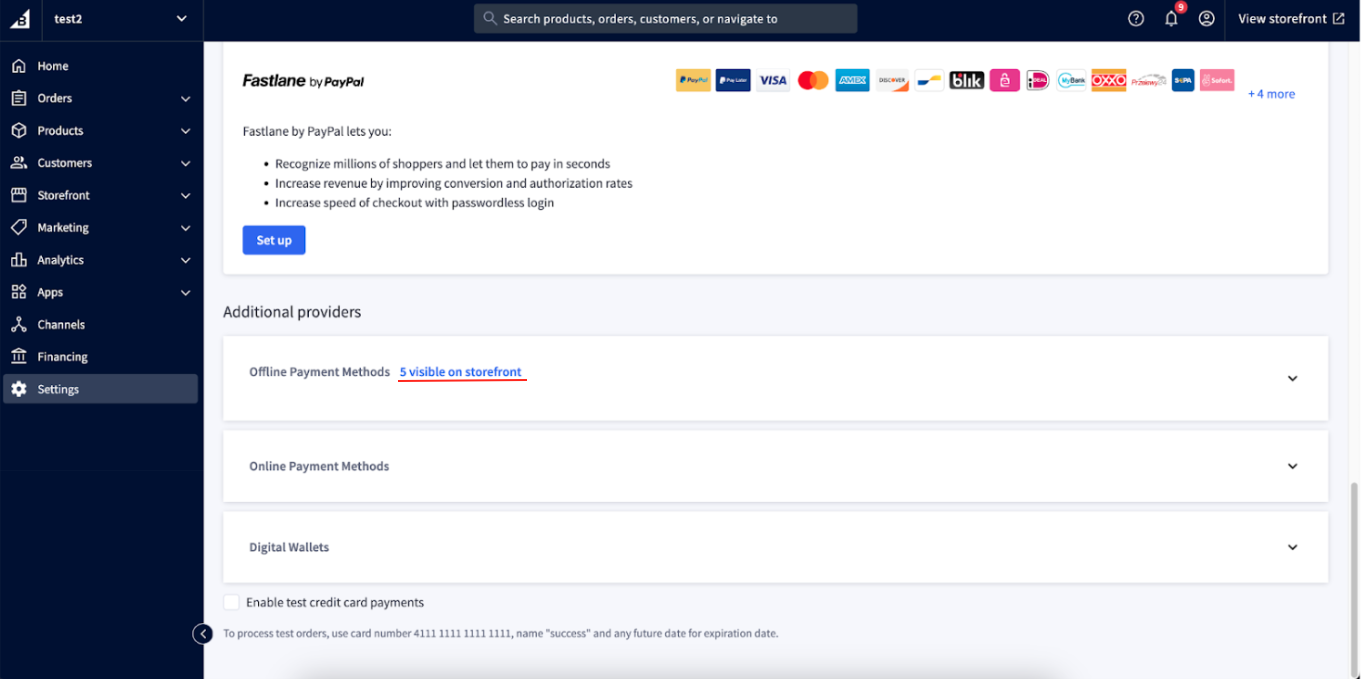Screen dimensions: 1362x679
Task: Click the Digital Wallets title
Action: tap(289, 547)
